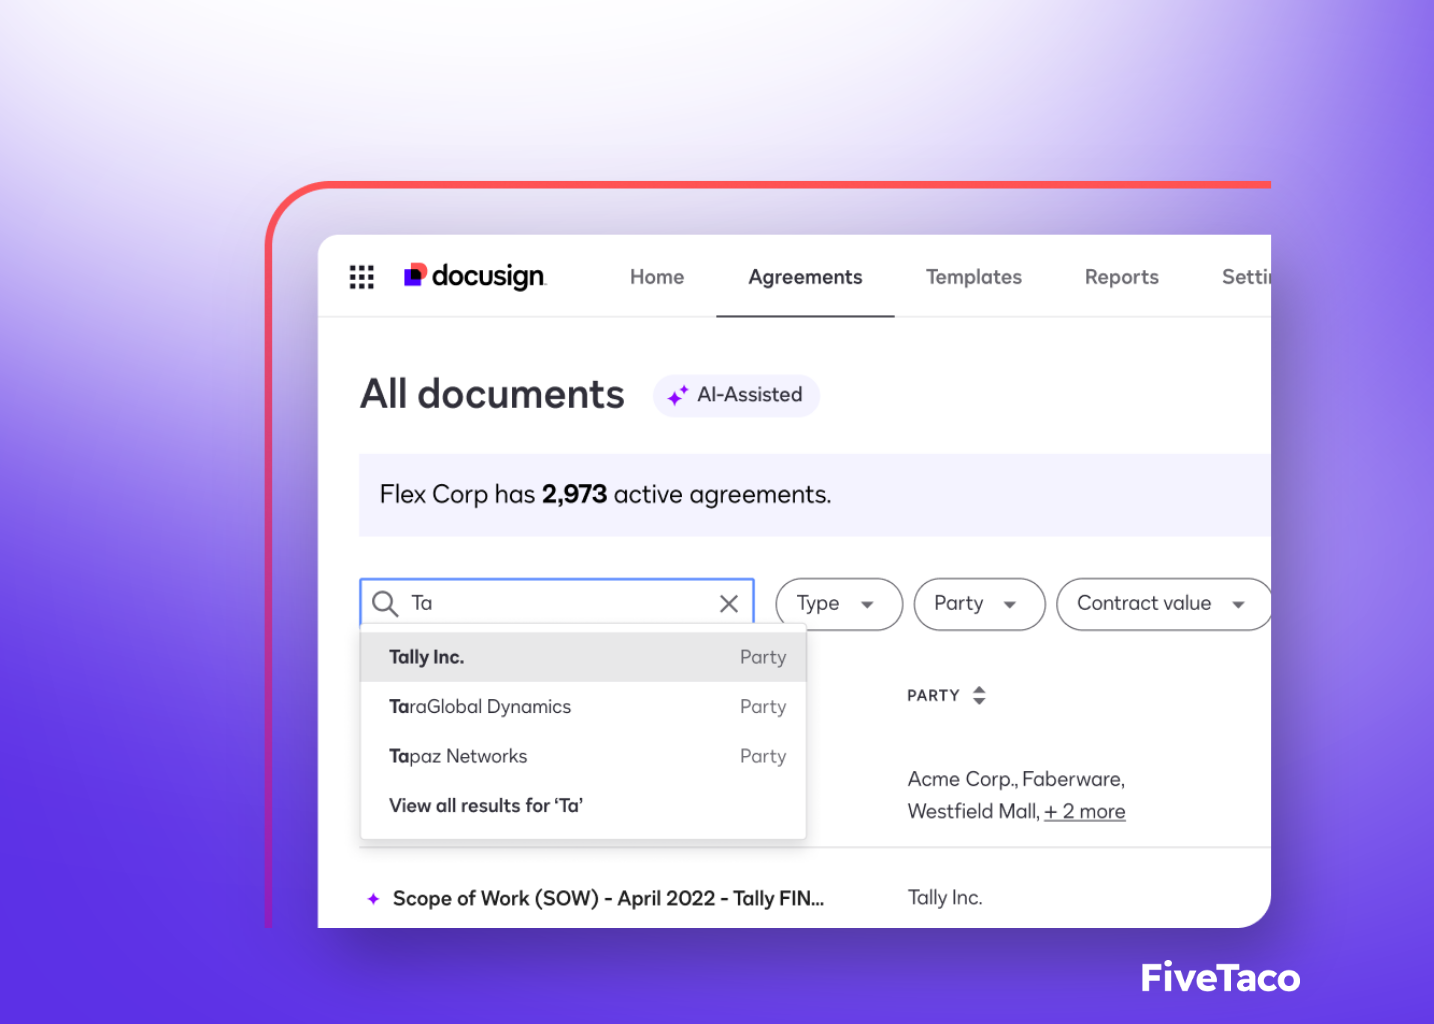Click the '+ 2 more' parties link
The height and width of the screenshot is (1024, 1434).
point(1085,812)
